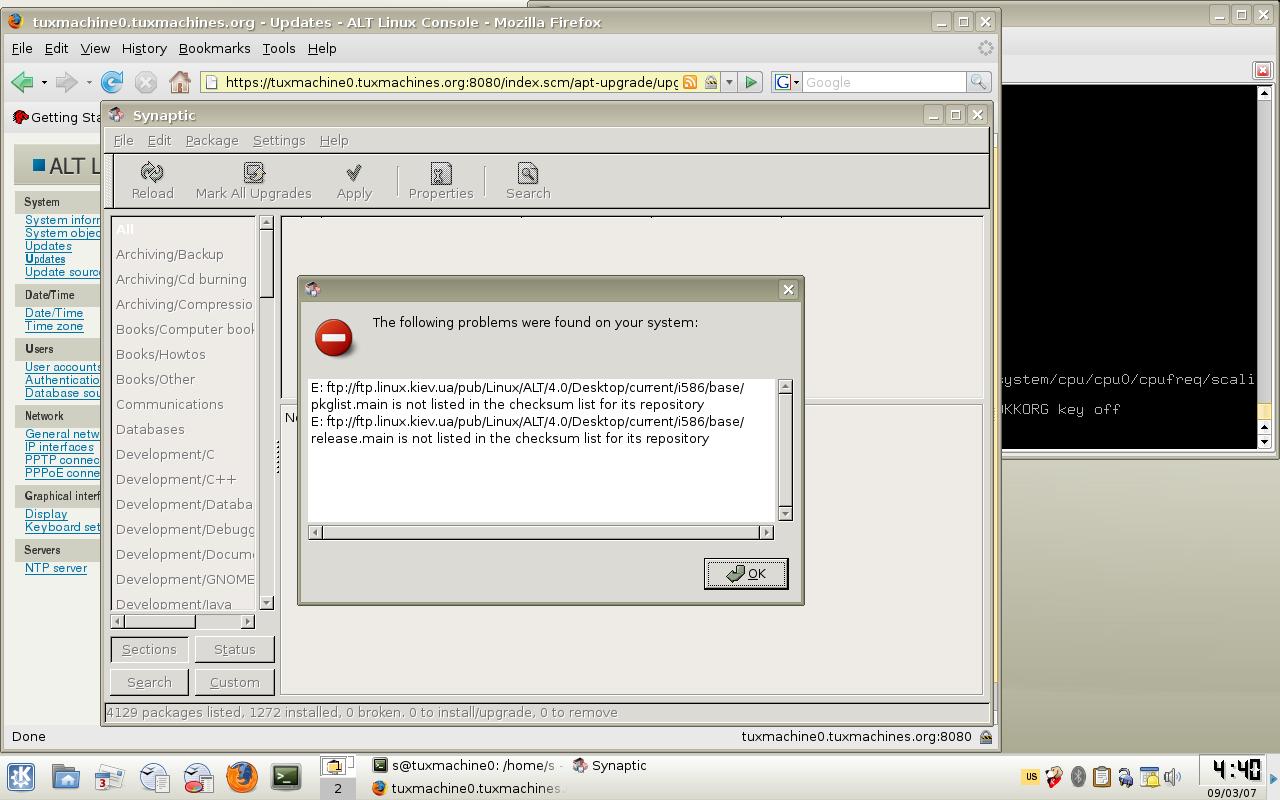Select Archiving/Cd burning section
This screenshot has height=800, width=1280.
(x=181, y=279)
